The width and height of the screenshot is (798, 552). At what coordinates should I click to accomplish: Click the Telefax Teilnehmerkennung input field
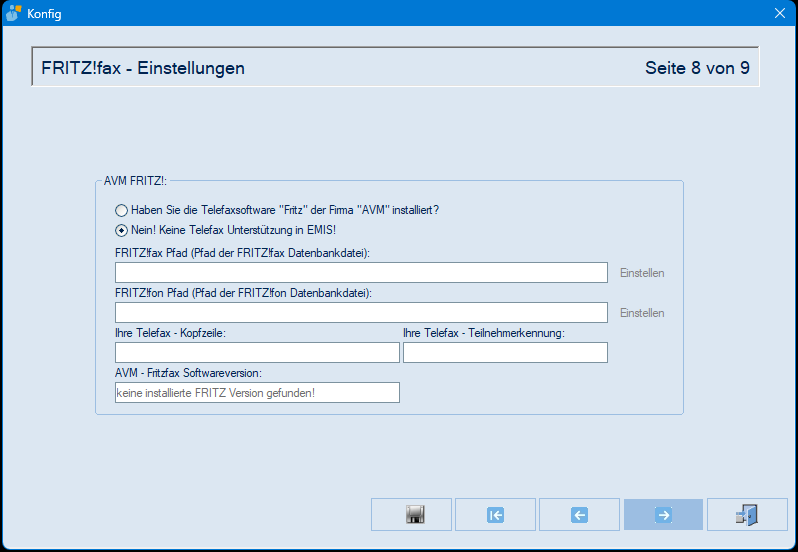pos(505,353)
